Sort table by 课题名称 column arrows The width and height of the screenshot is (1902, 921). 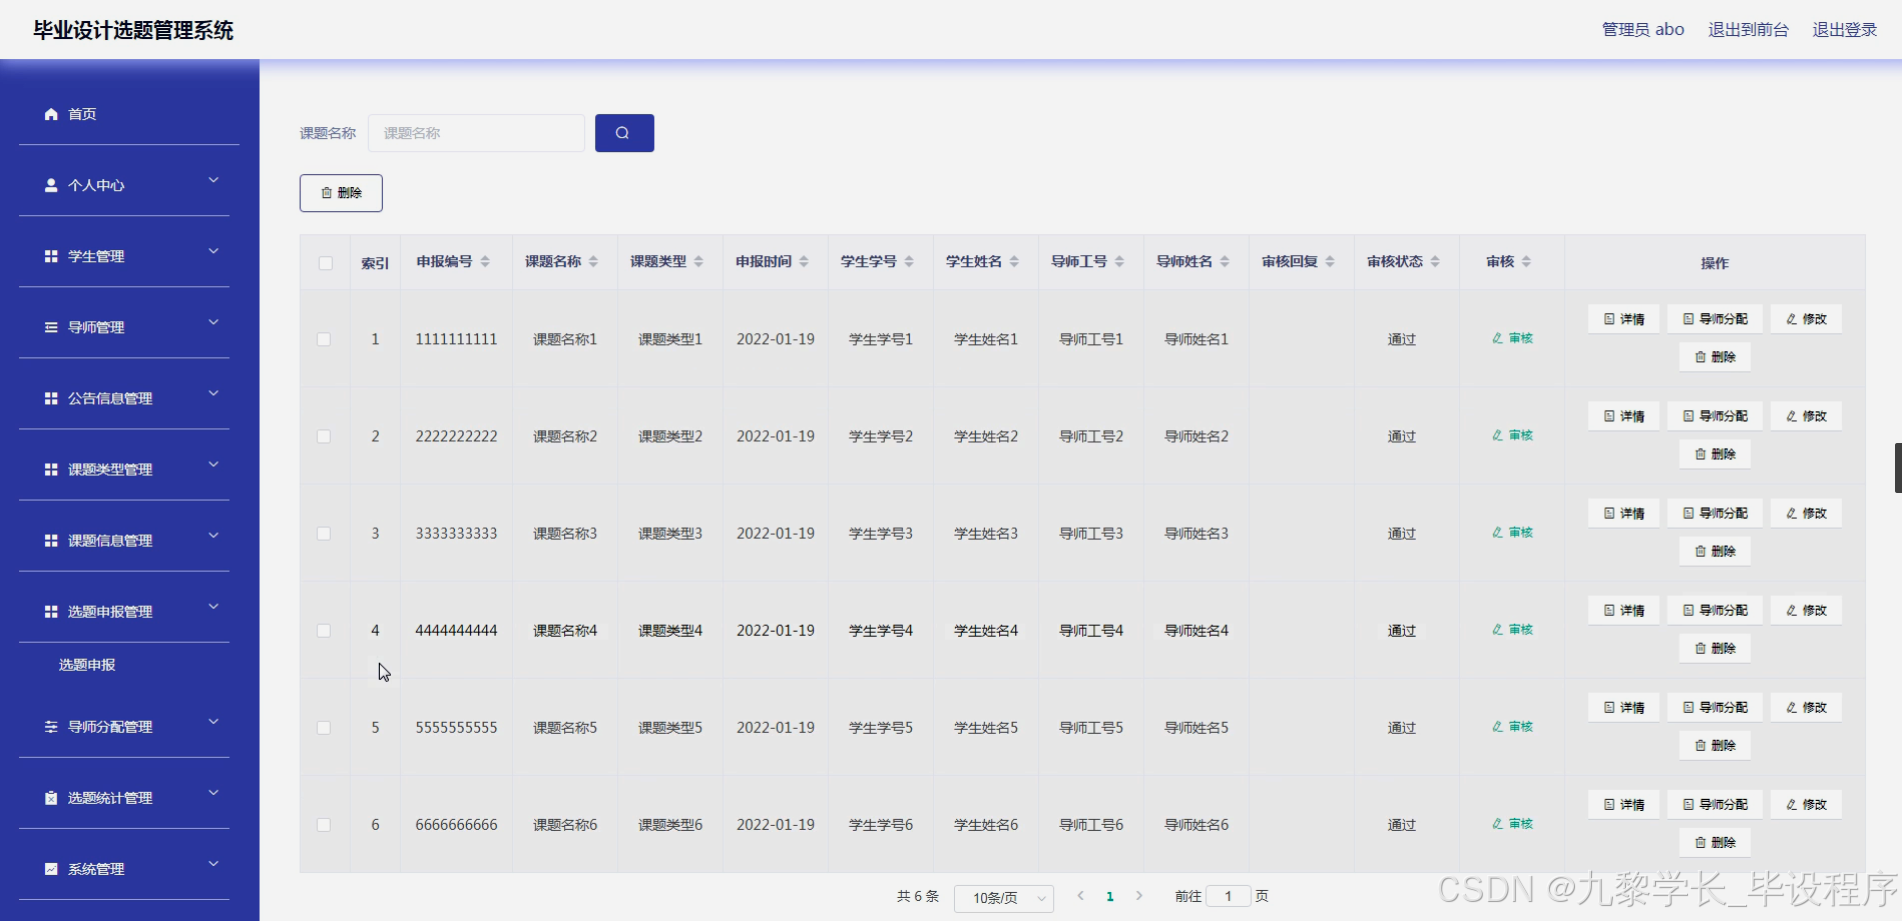click(x=593, y=261)
